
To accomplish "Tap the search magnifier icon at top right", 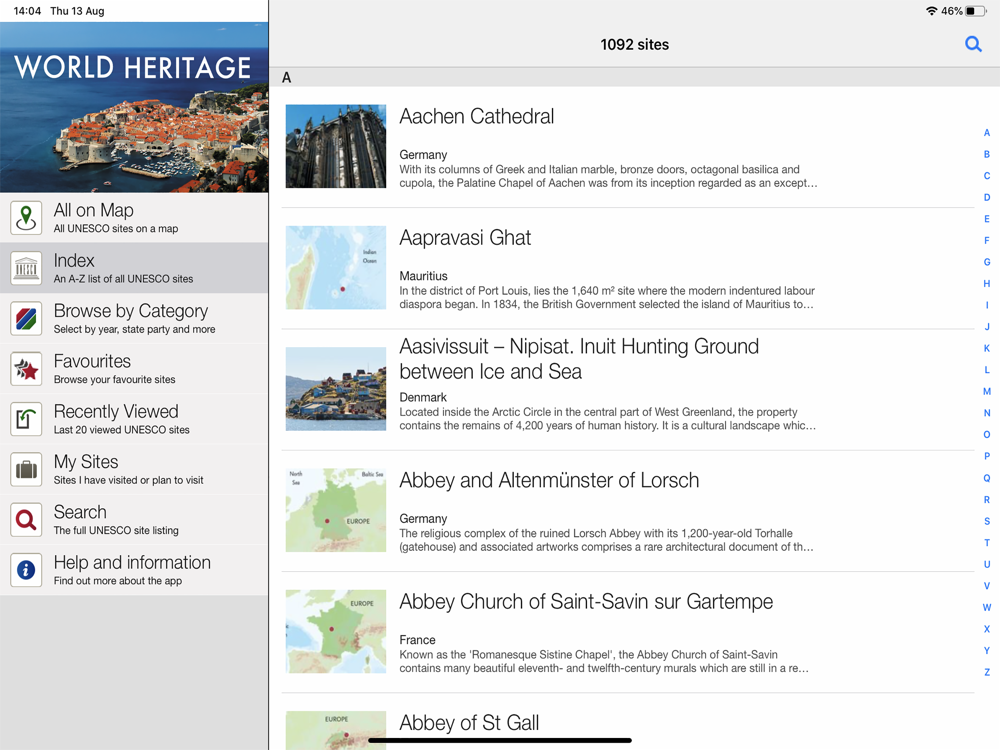I will 973,44.
